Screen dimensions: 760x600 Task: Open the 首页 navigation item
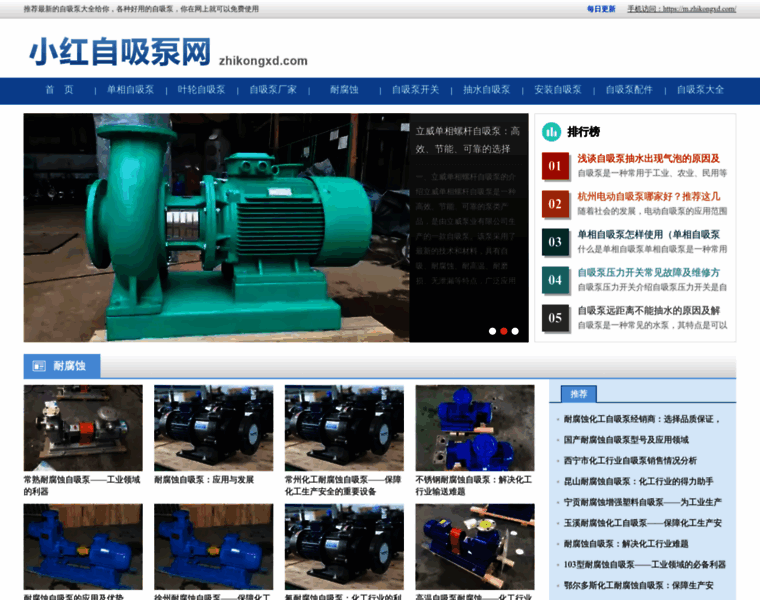[x=59, y=90]
